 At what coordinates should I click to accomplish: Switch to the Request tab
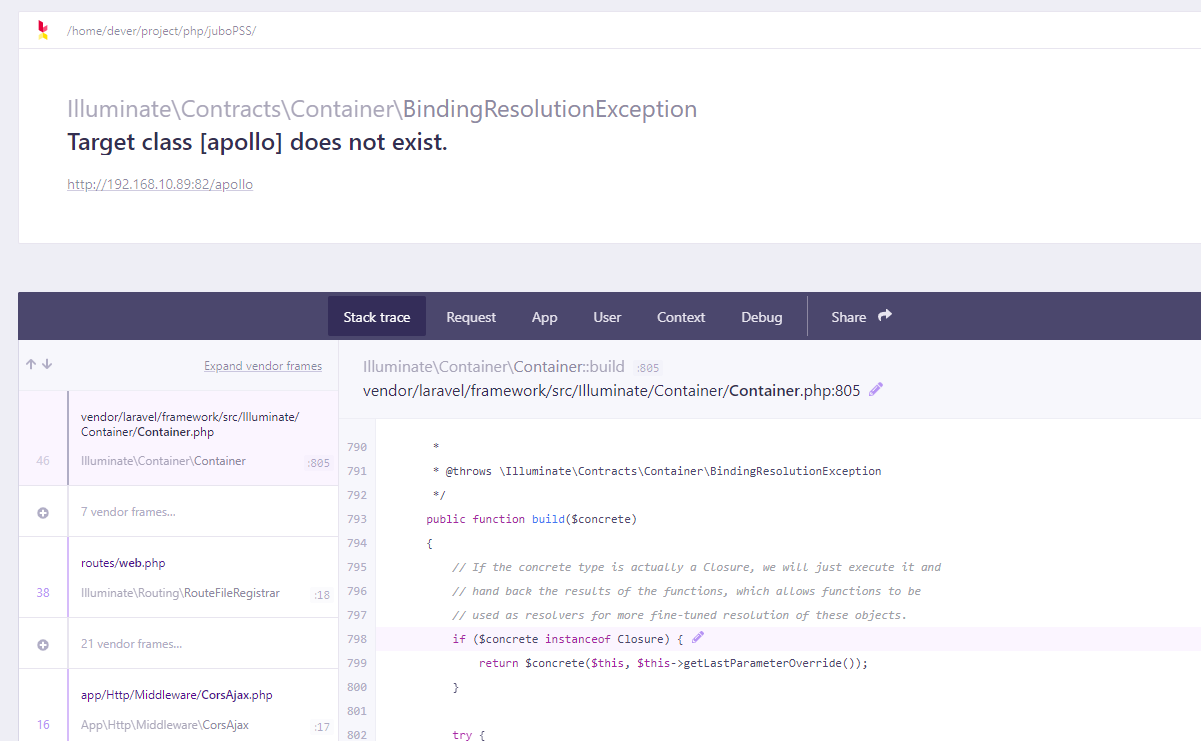click(470, 317)
